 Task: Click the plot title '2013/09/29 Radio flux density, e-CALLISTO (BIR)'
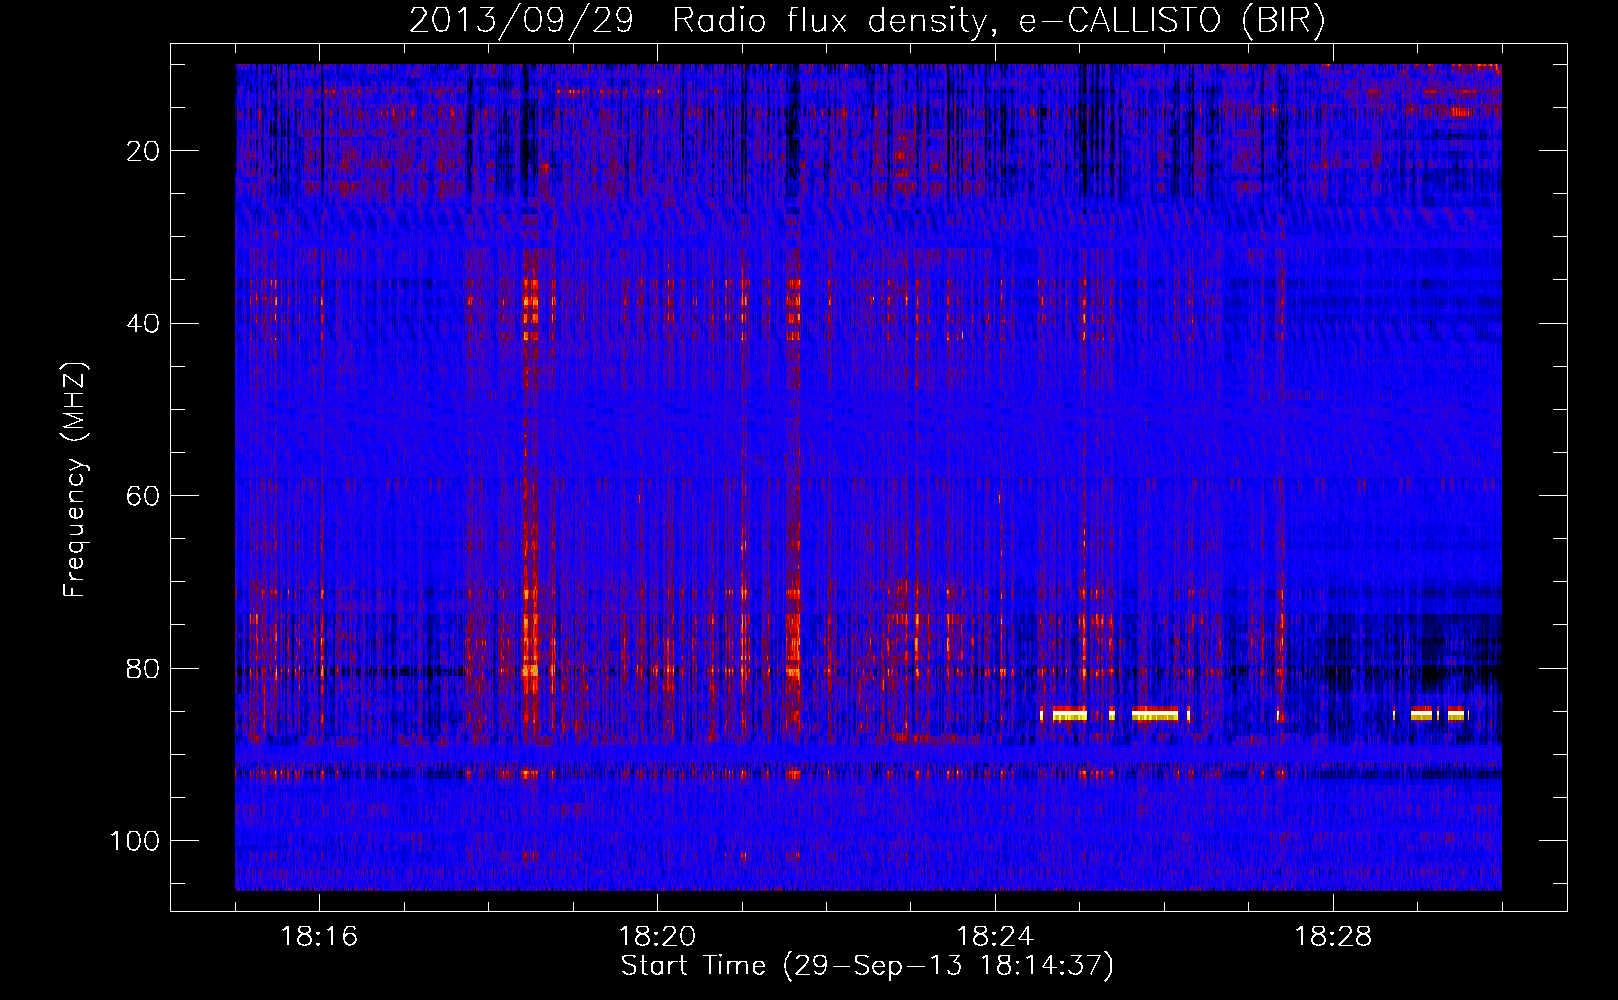click(867, 21)
